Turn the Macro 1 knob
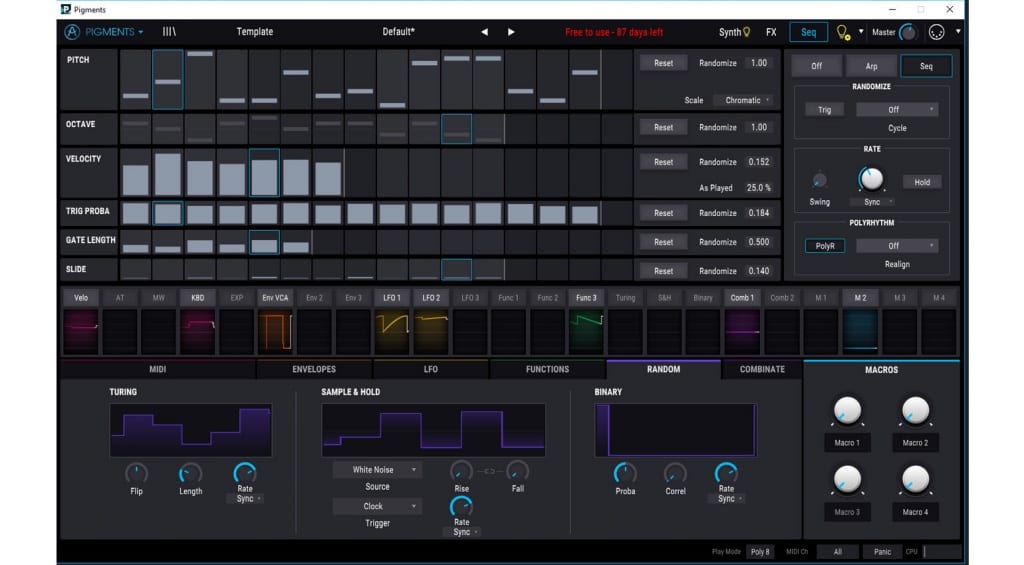This screenshot has height=565, width=1024. pos(847,411)
